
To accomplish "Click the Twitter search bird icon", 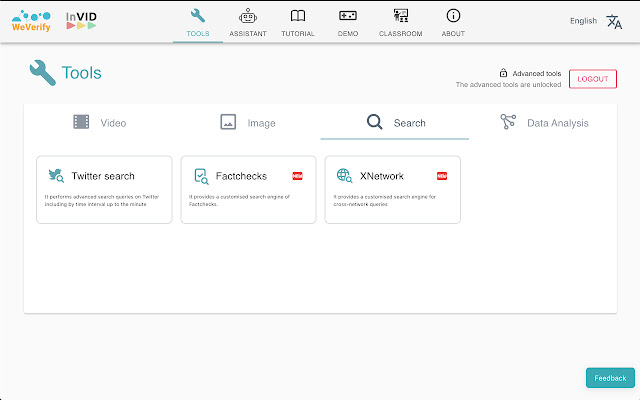I will (56, 176).
